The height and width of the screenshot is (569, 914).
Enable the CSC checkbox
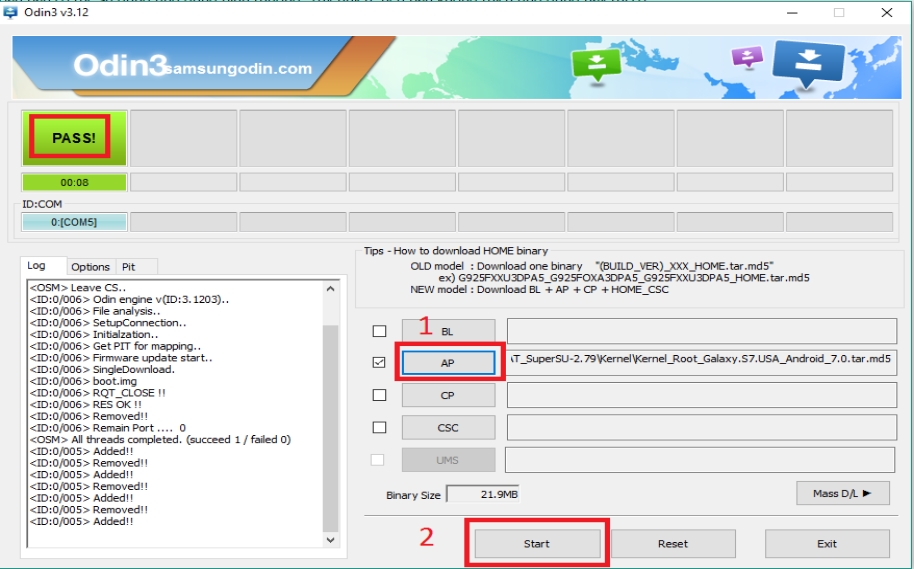[379, 427]
